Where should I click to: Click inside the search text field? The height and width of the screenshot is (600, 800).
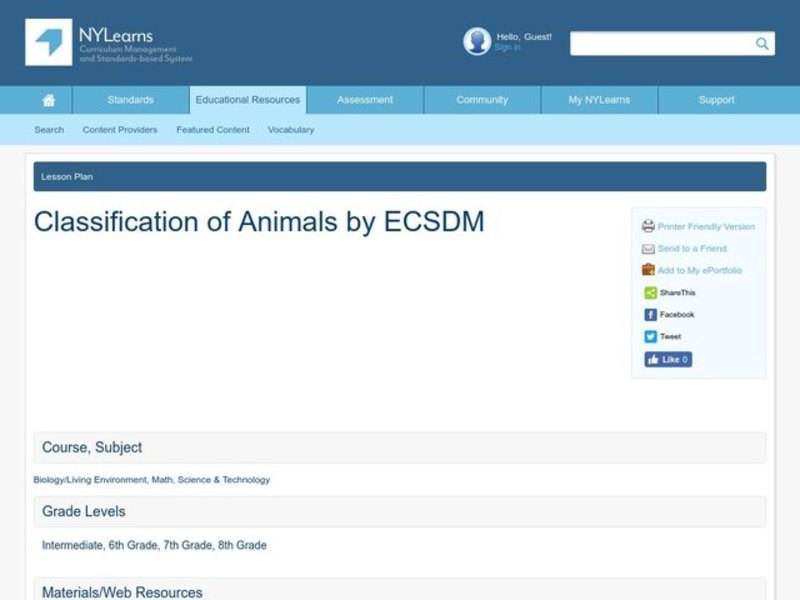click(660, 43)
